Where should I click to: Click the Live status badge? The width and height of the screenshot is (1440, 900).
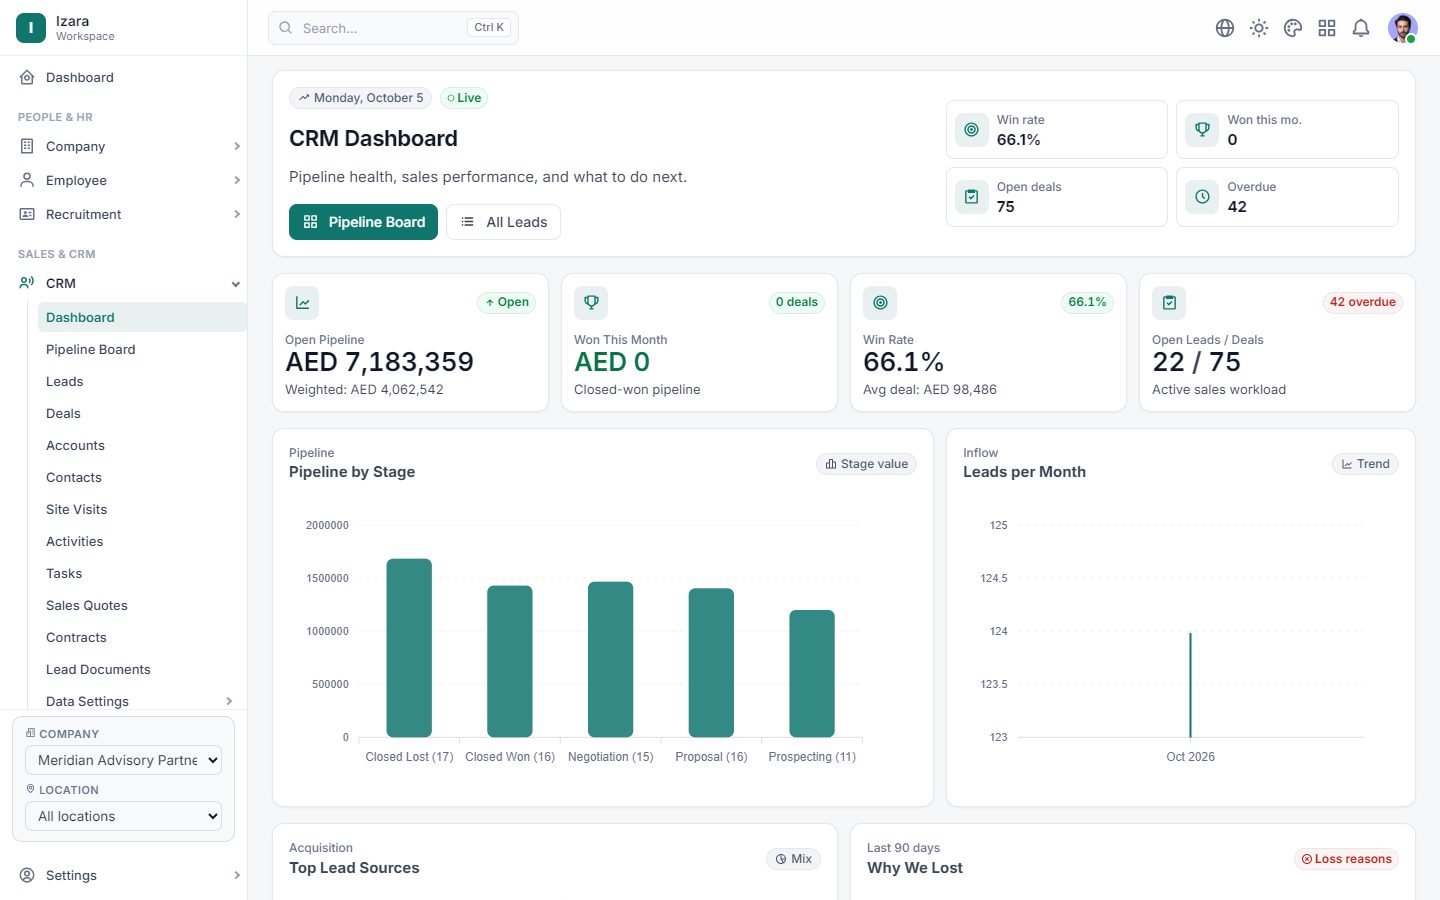[x=464, y=98]
